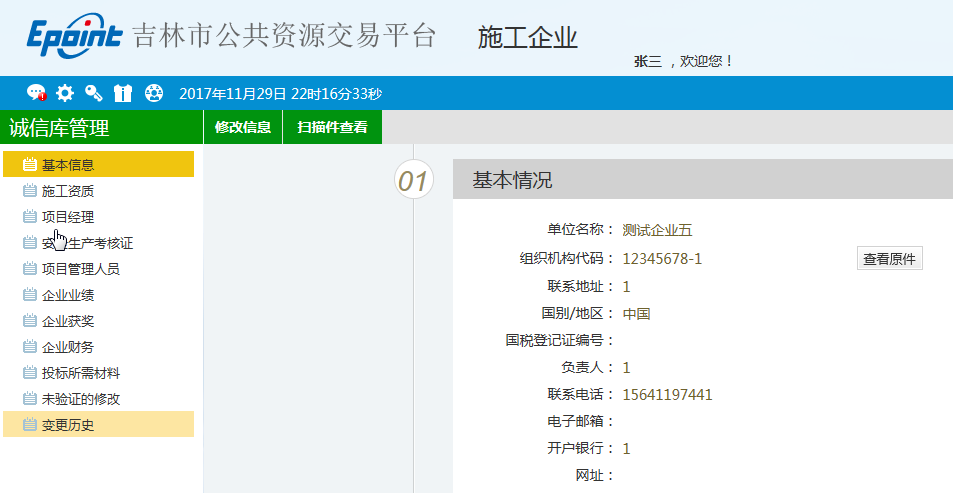Click the user name 张三
The image size is (953, 493).
[648, 61]
